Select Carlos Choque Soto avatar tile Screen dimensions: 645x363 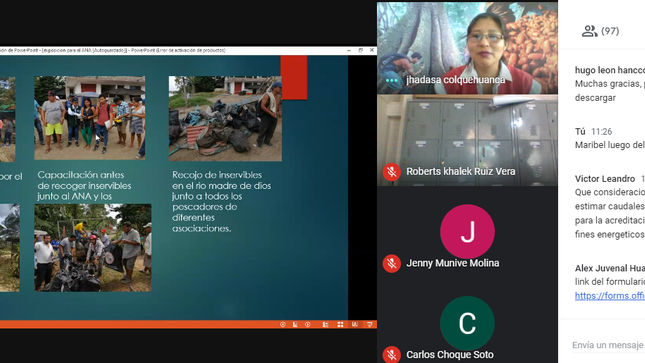click(467, 323)
